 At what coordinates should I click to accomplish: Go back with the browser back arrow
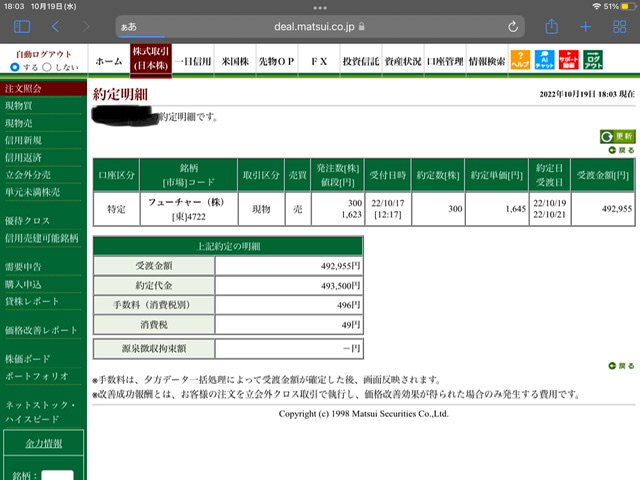click(x=56, y=27)
